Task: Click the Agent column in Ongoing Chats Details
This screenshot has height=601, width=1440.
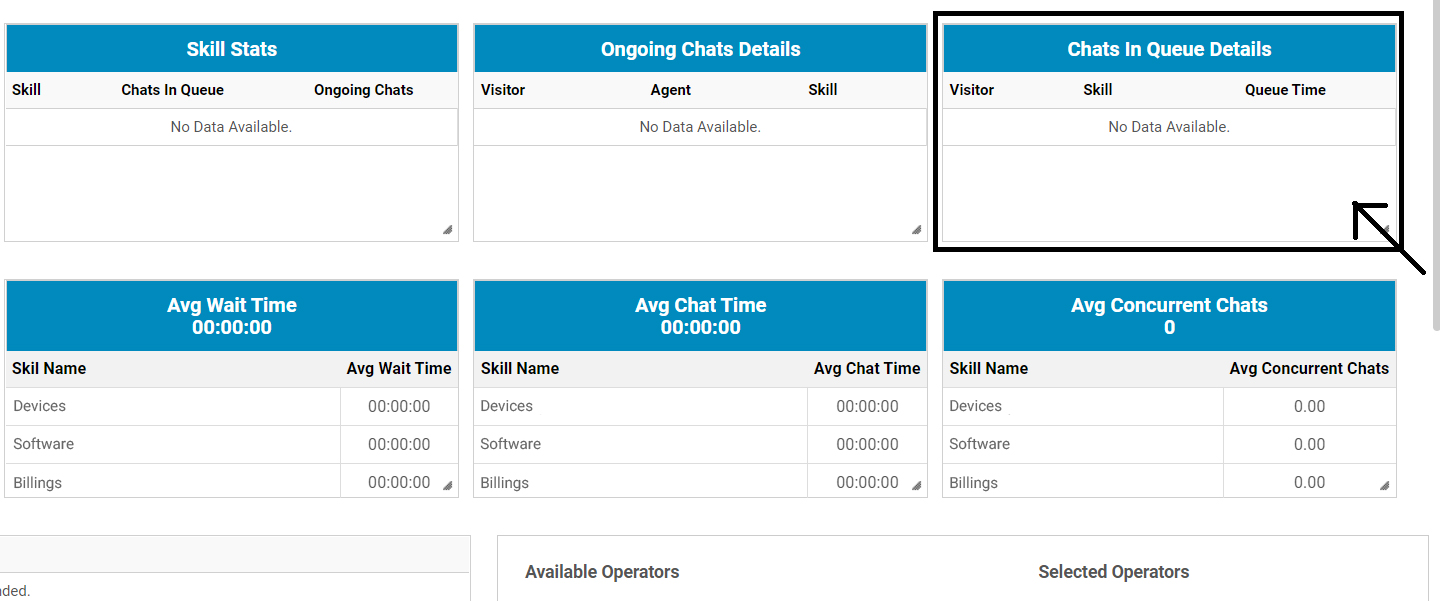Action: point(670,90)
